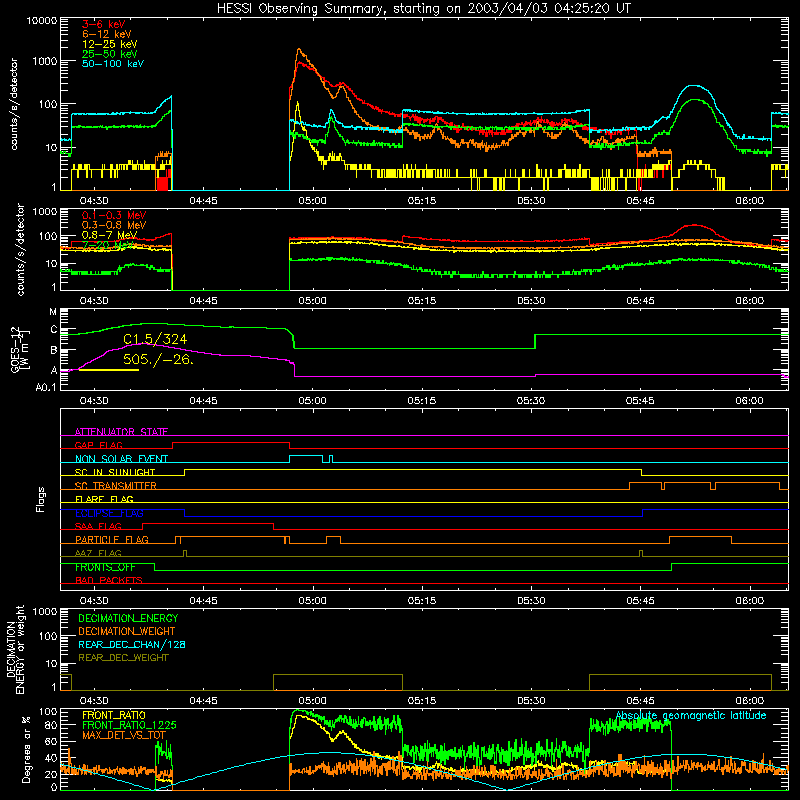The image size is (800, 800).
Task: Select the GAP_FLAG flag label
Action: click(x=98, y=445)
